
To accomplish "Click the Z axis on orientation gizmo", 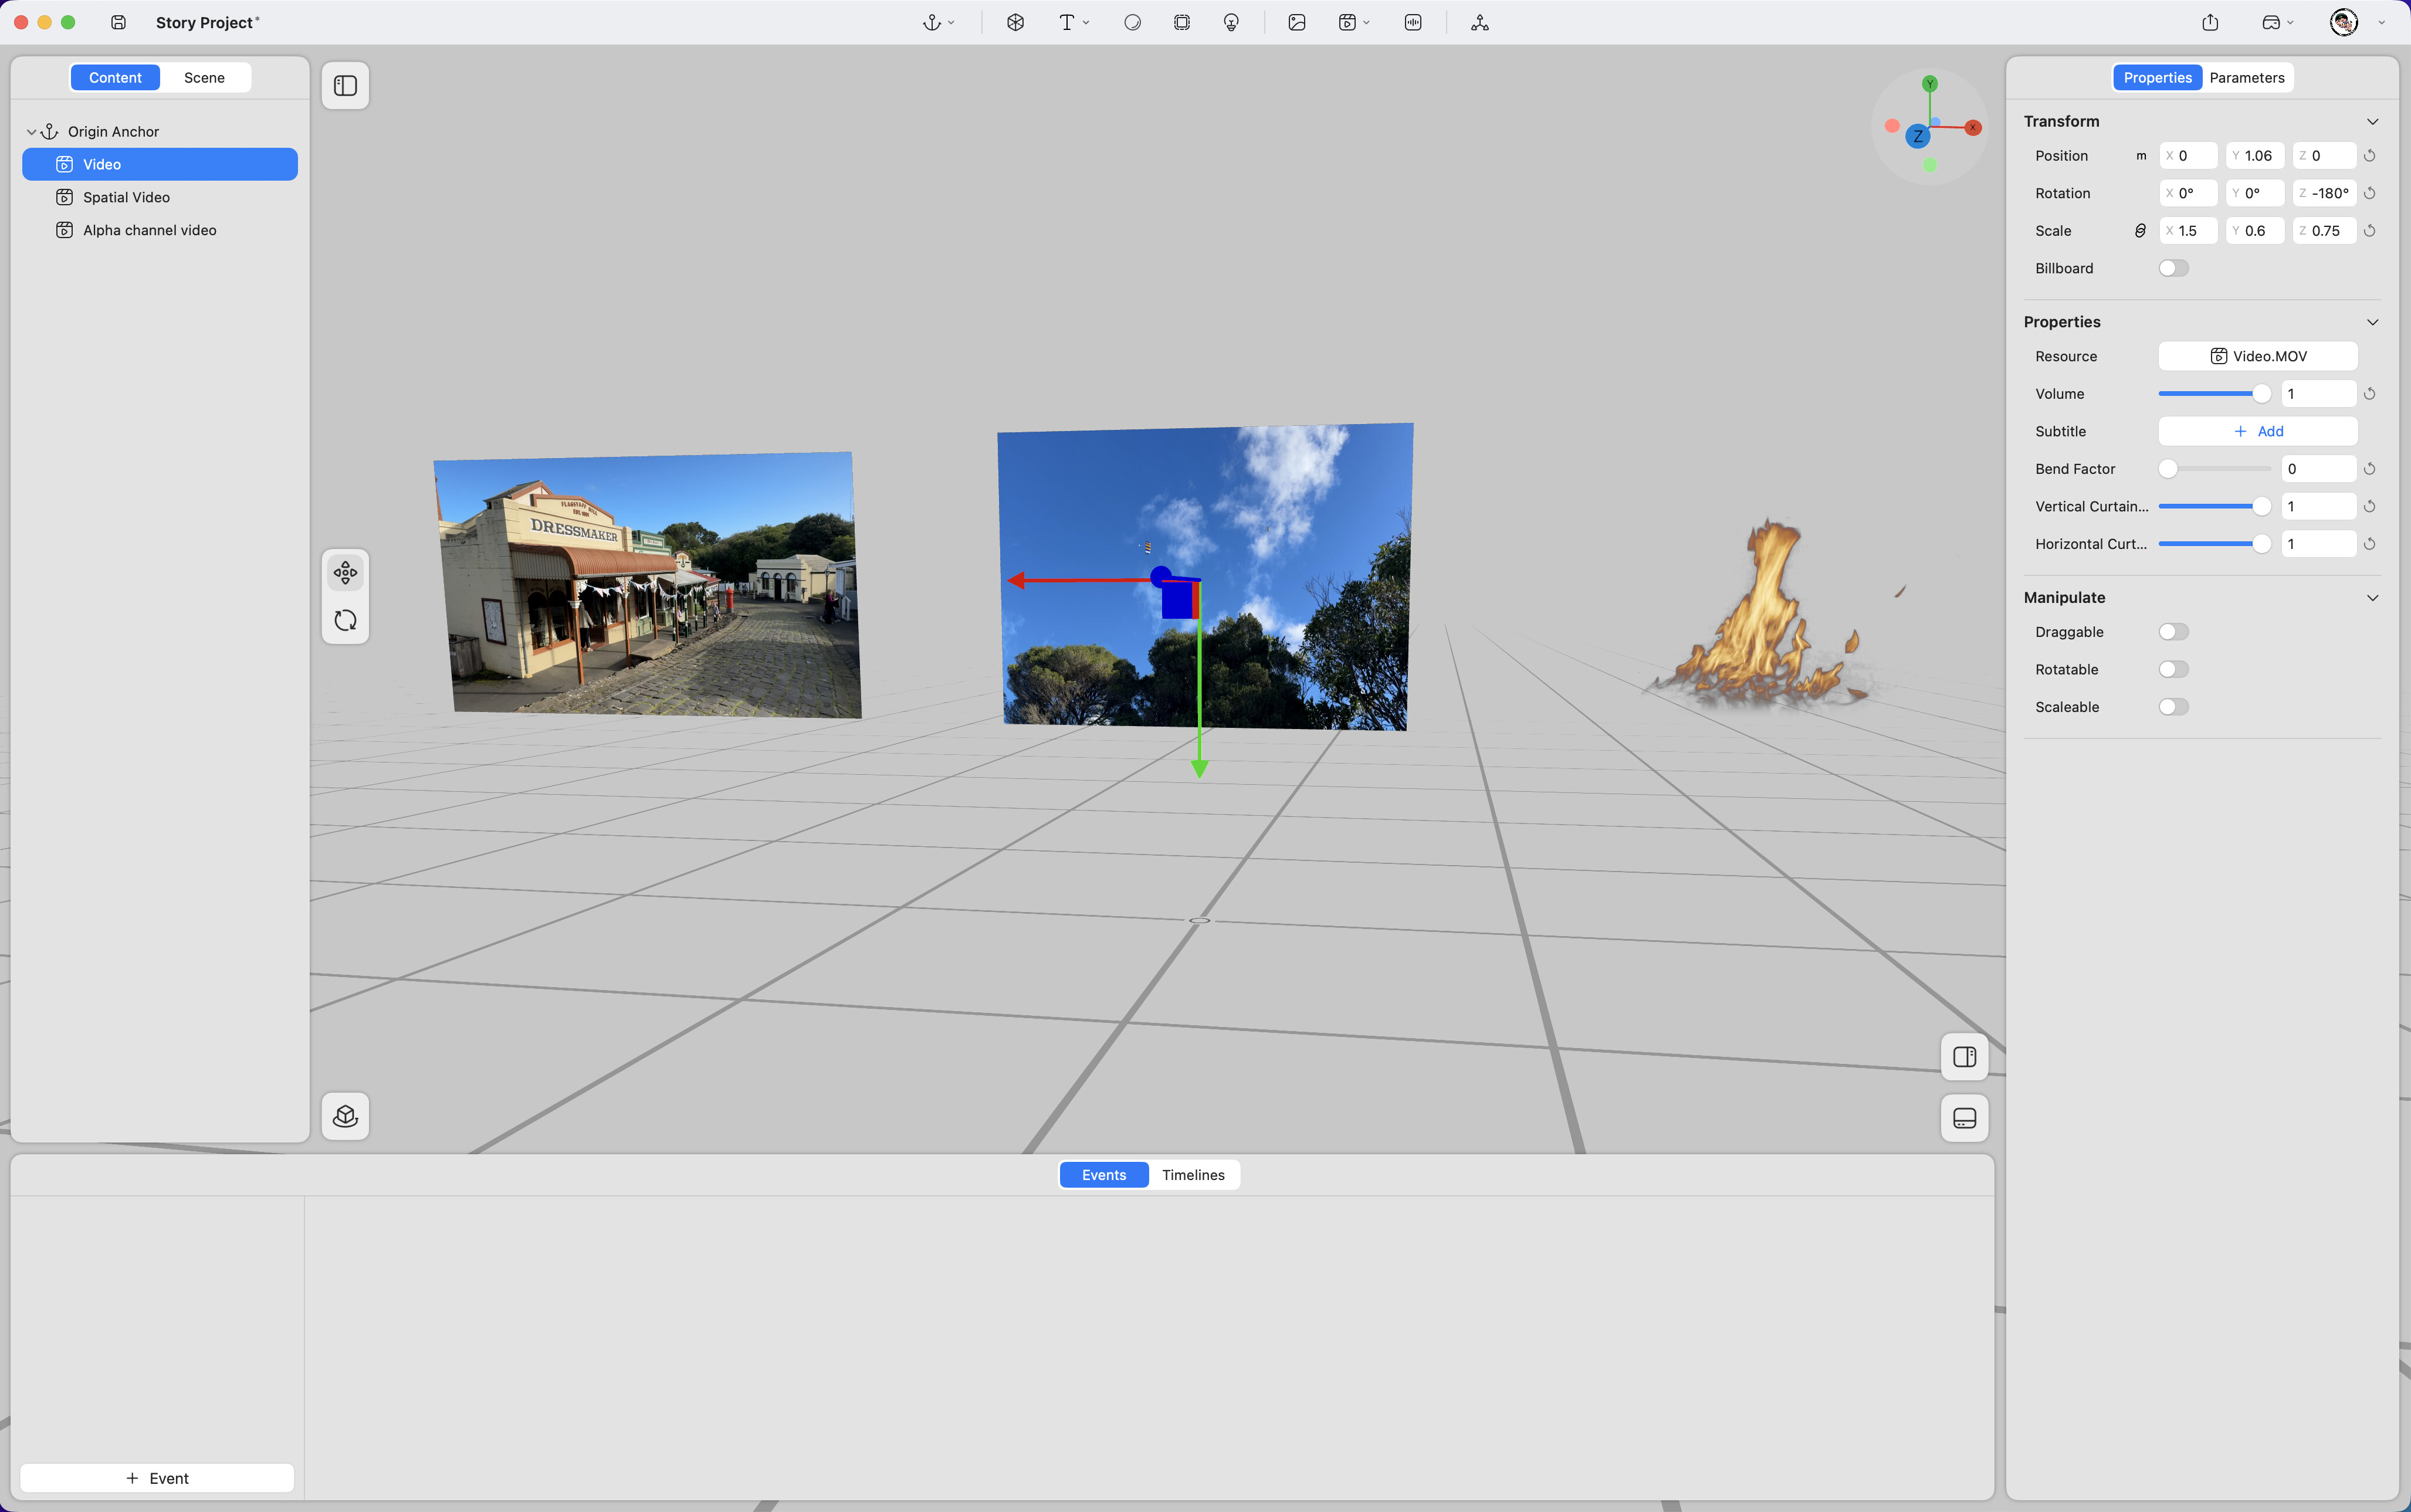I will 1917,136.
